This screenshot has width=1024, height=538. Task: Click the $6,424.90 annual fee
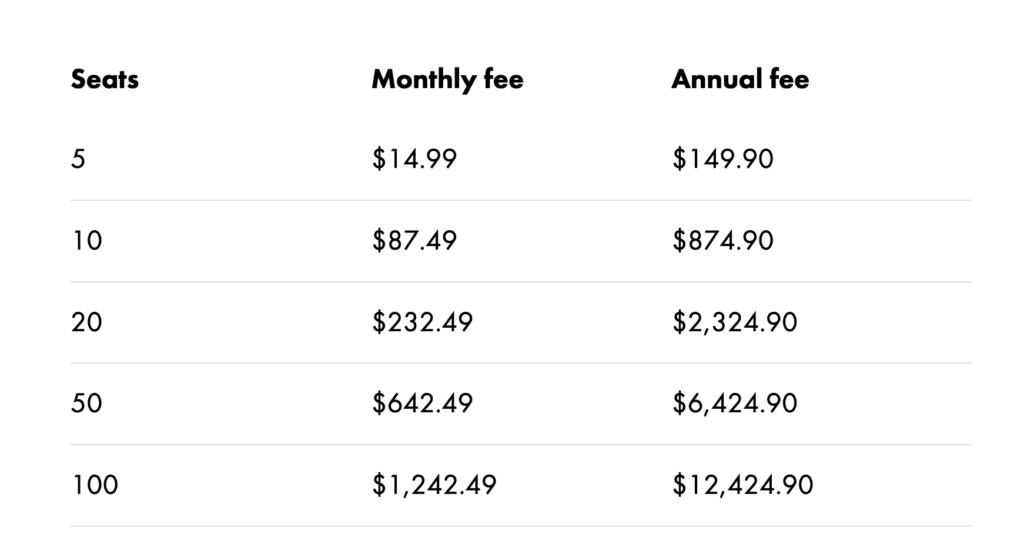[734, 404]
